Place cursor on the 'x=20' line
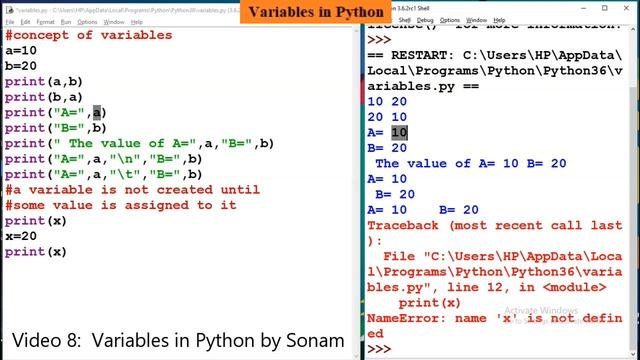640x360 pixels. coord(21,236)
